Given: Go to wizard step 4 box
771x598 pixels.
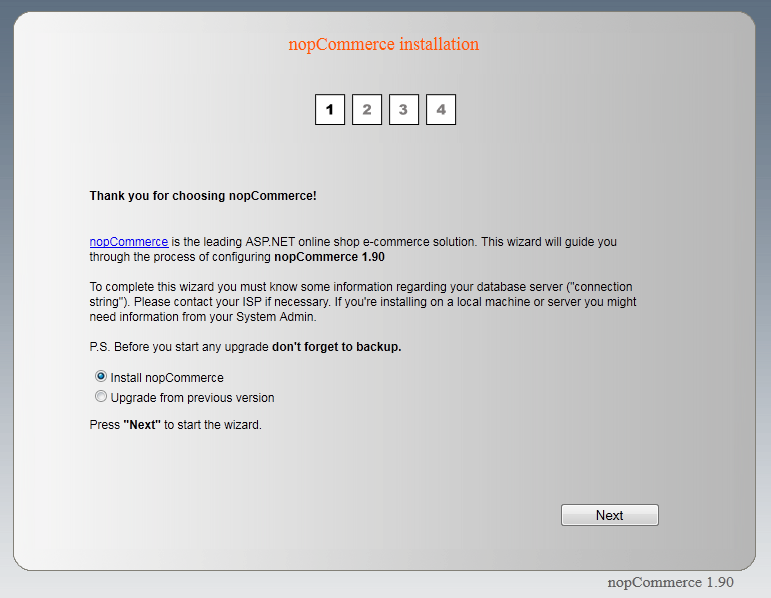Looking at the screenshot, I should 441,110.
